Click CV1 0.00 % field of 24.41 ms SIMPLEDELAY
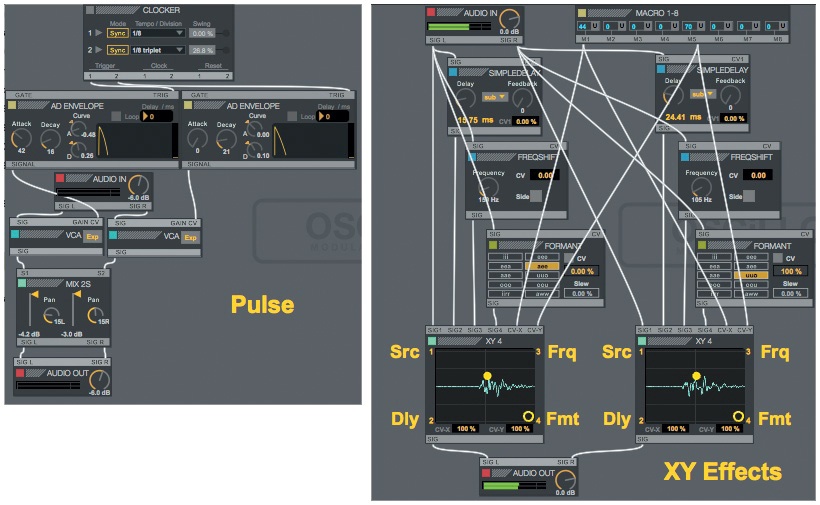 point(734,119)
